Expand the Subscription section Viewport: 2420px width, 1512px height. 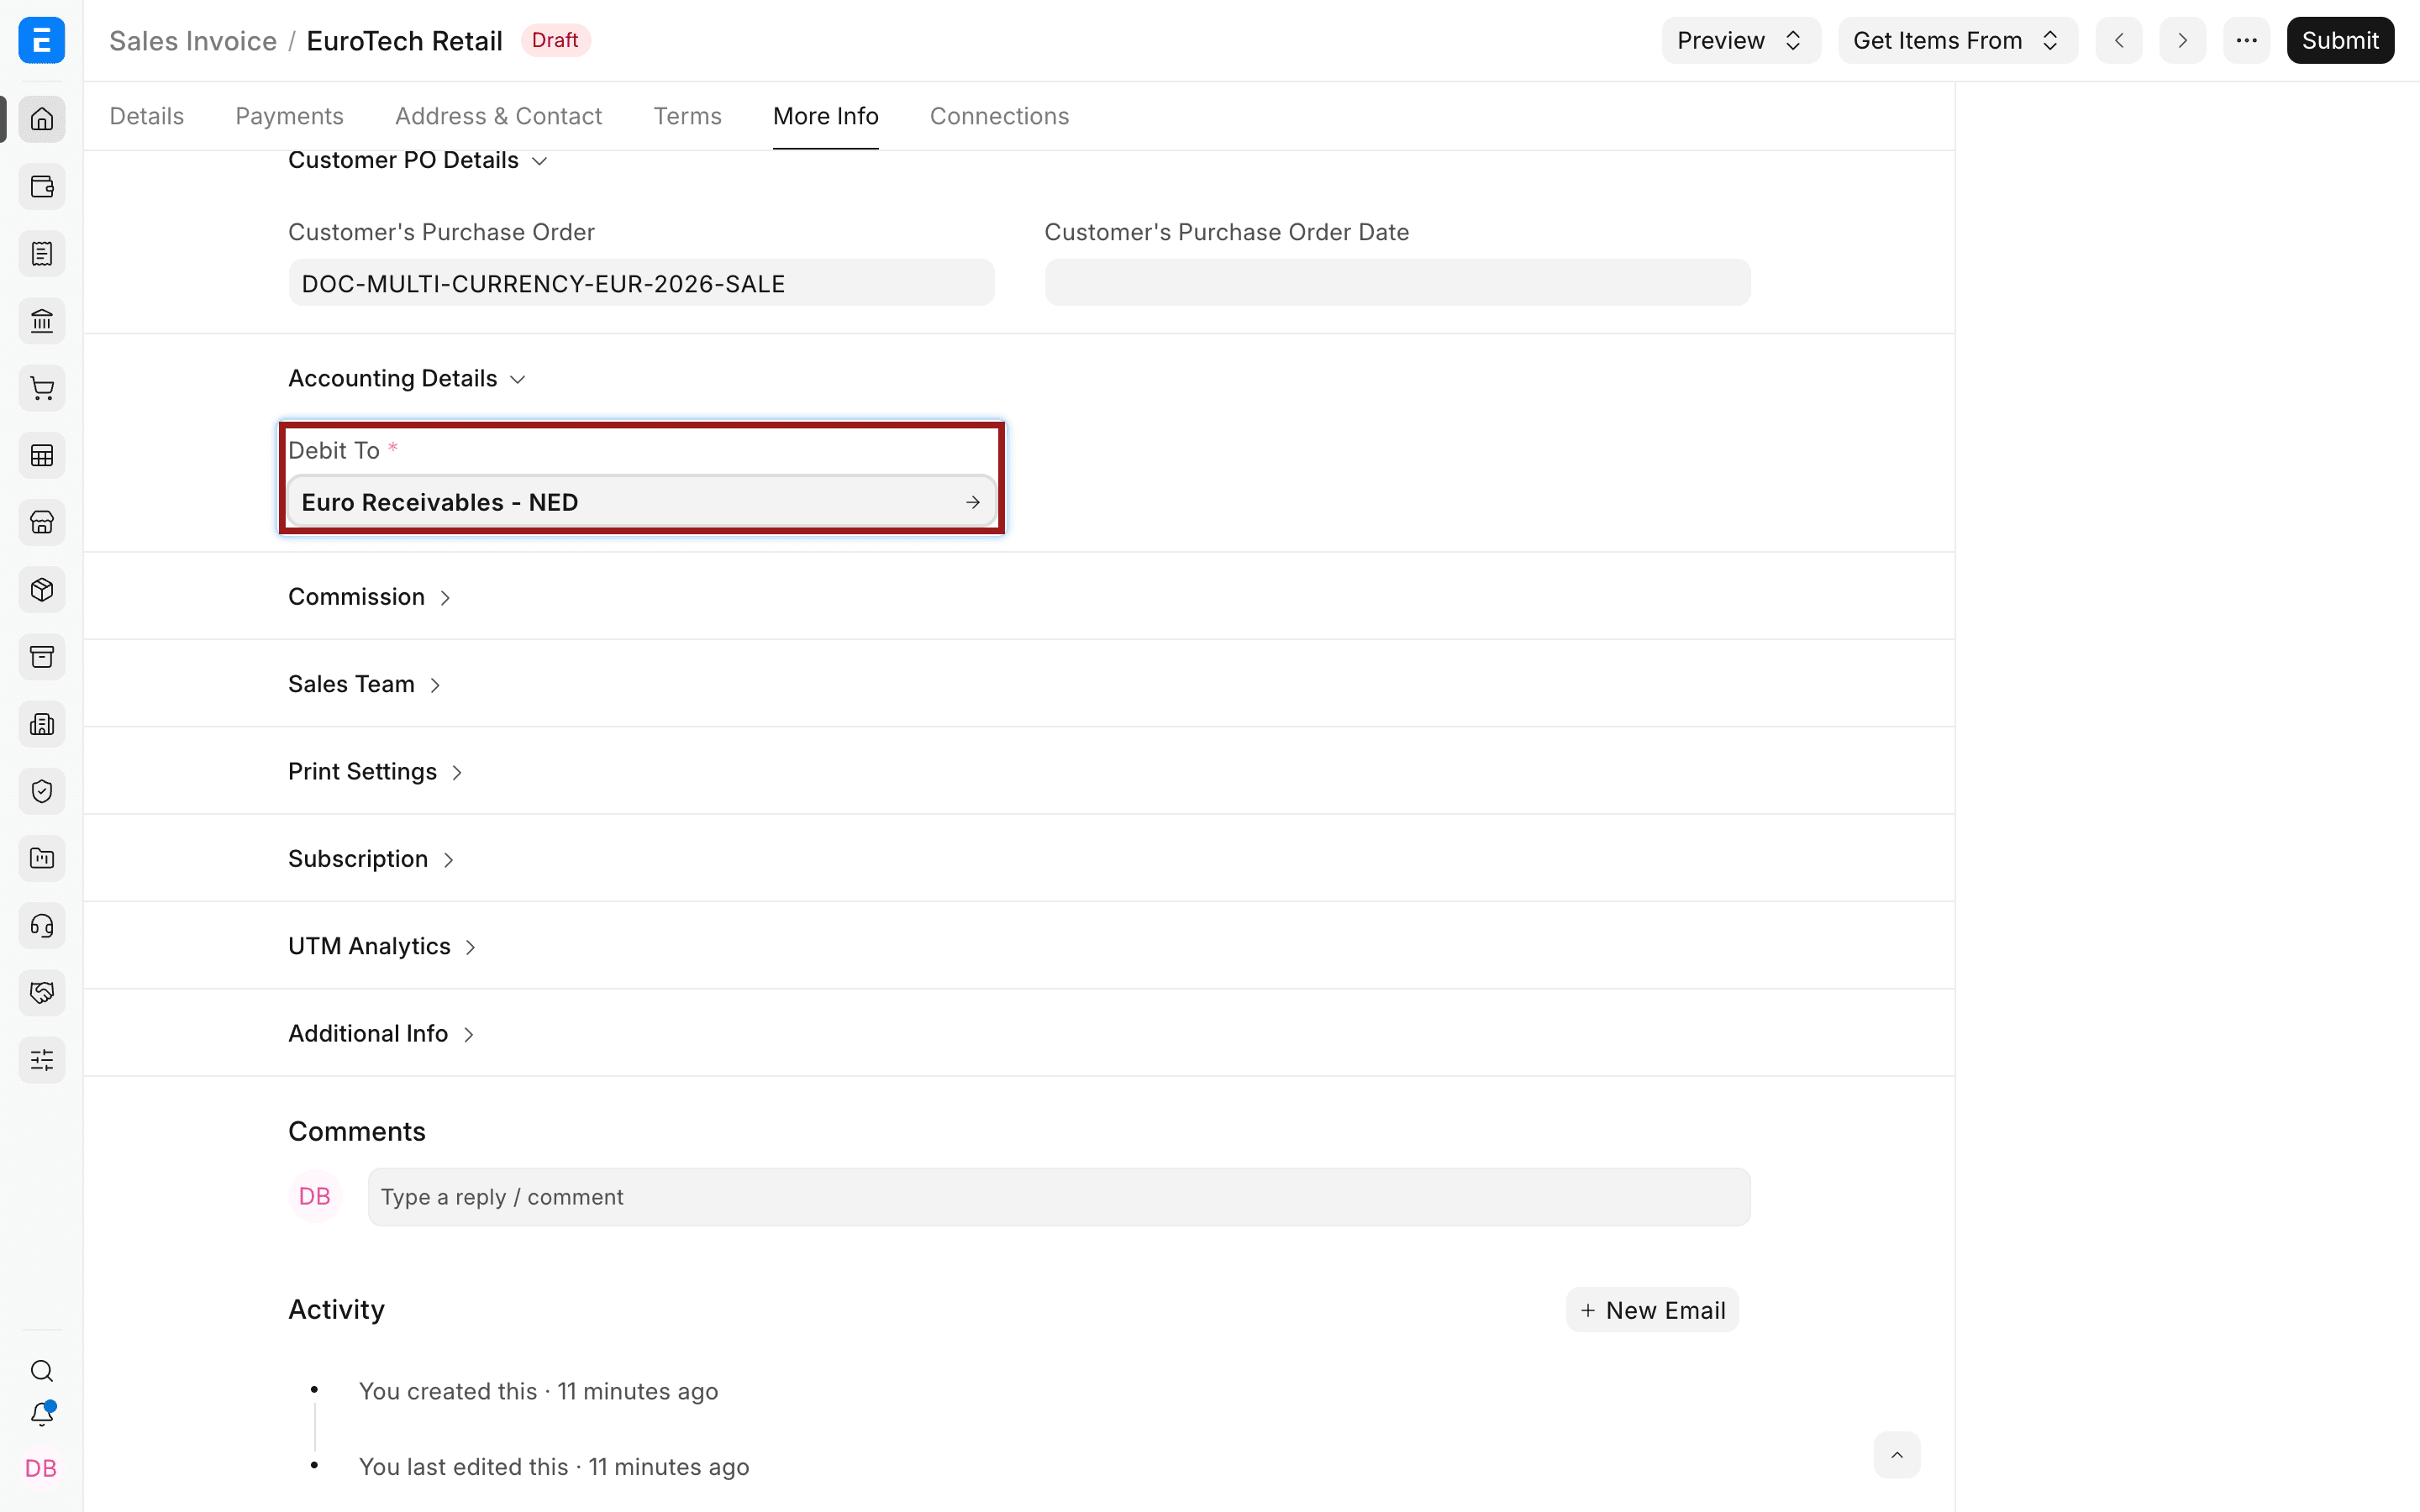coord(371,859)
